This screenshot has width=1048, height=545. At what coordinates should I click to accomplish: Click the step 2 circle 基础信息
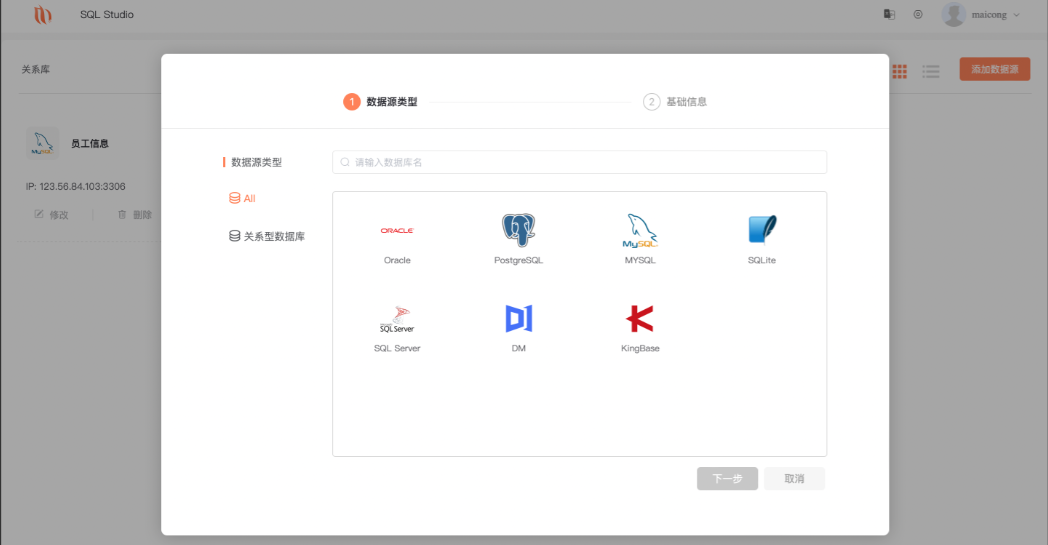tap(652, 102)
